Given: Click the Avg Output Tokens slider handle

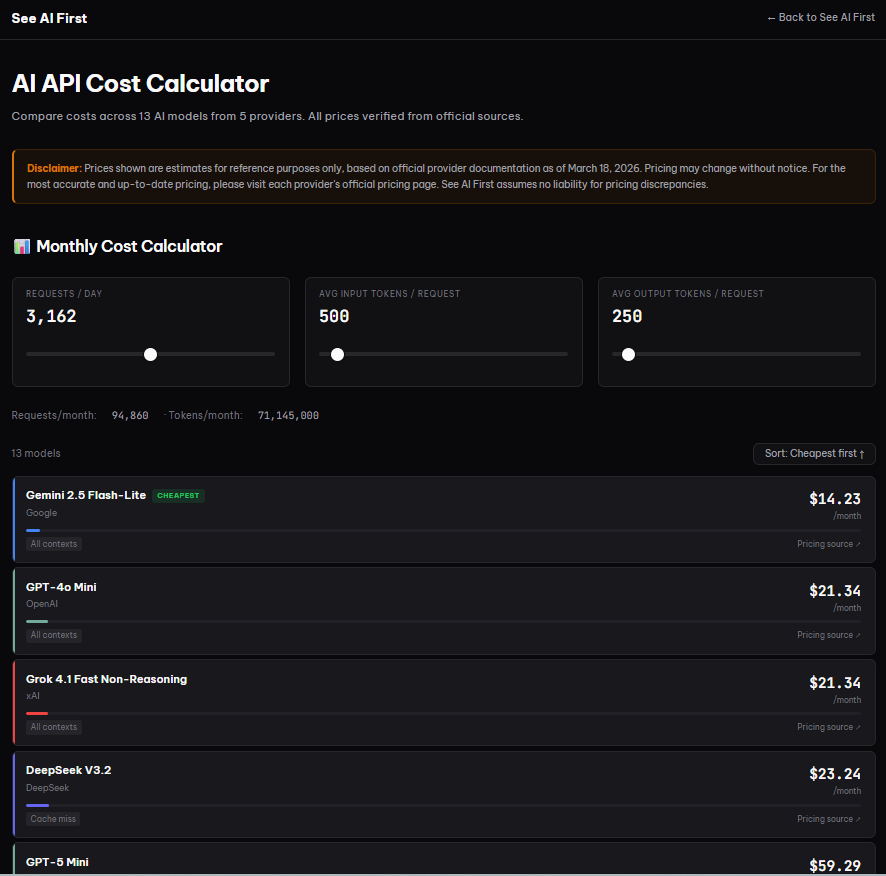Looking at the screenshot, I should point(628,354).
